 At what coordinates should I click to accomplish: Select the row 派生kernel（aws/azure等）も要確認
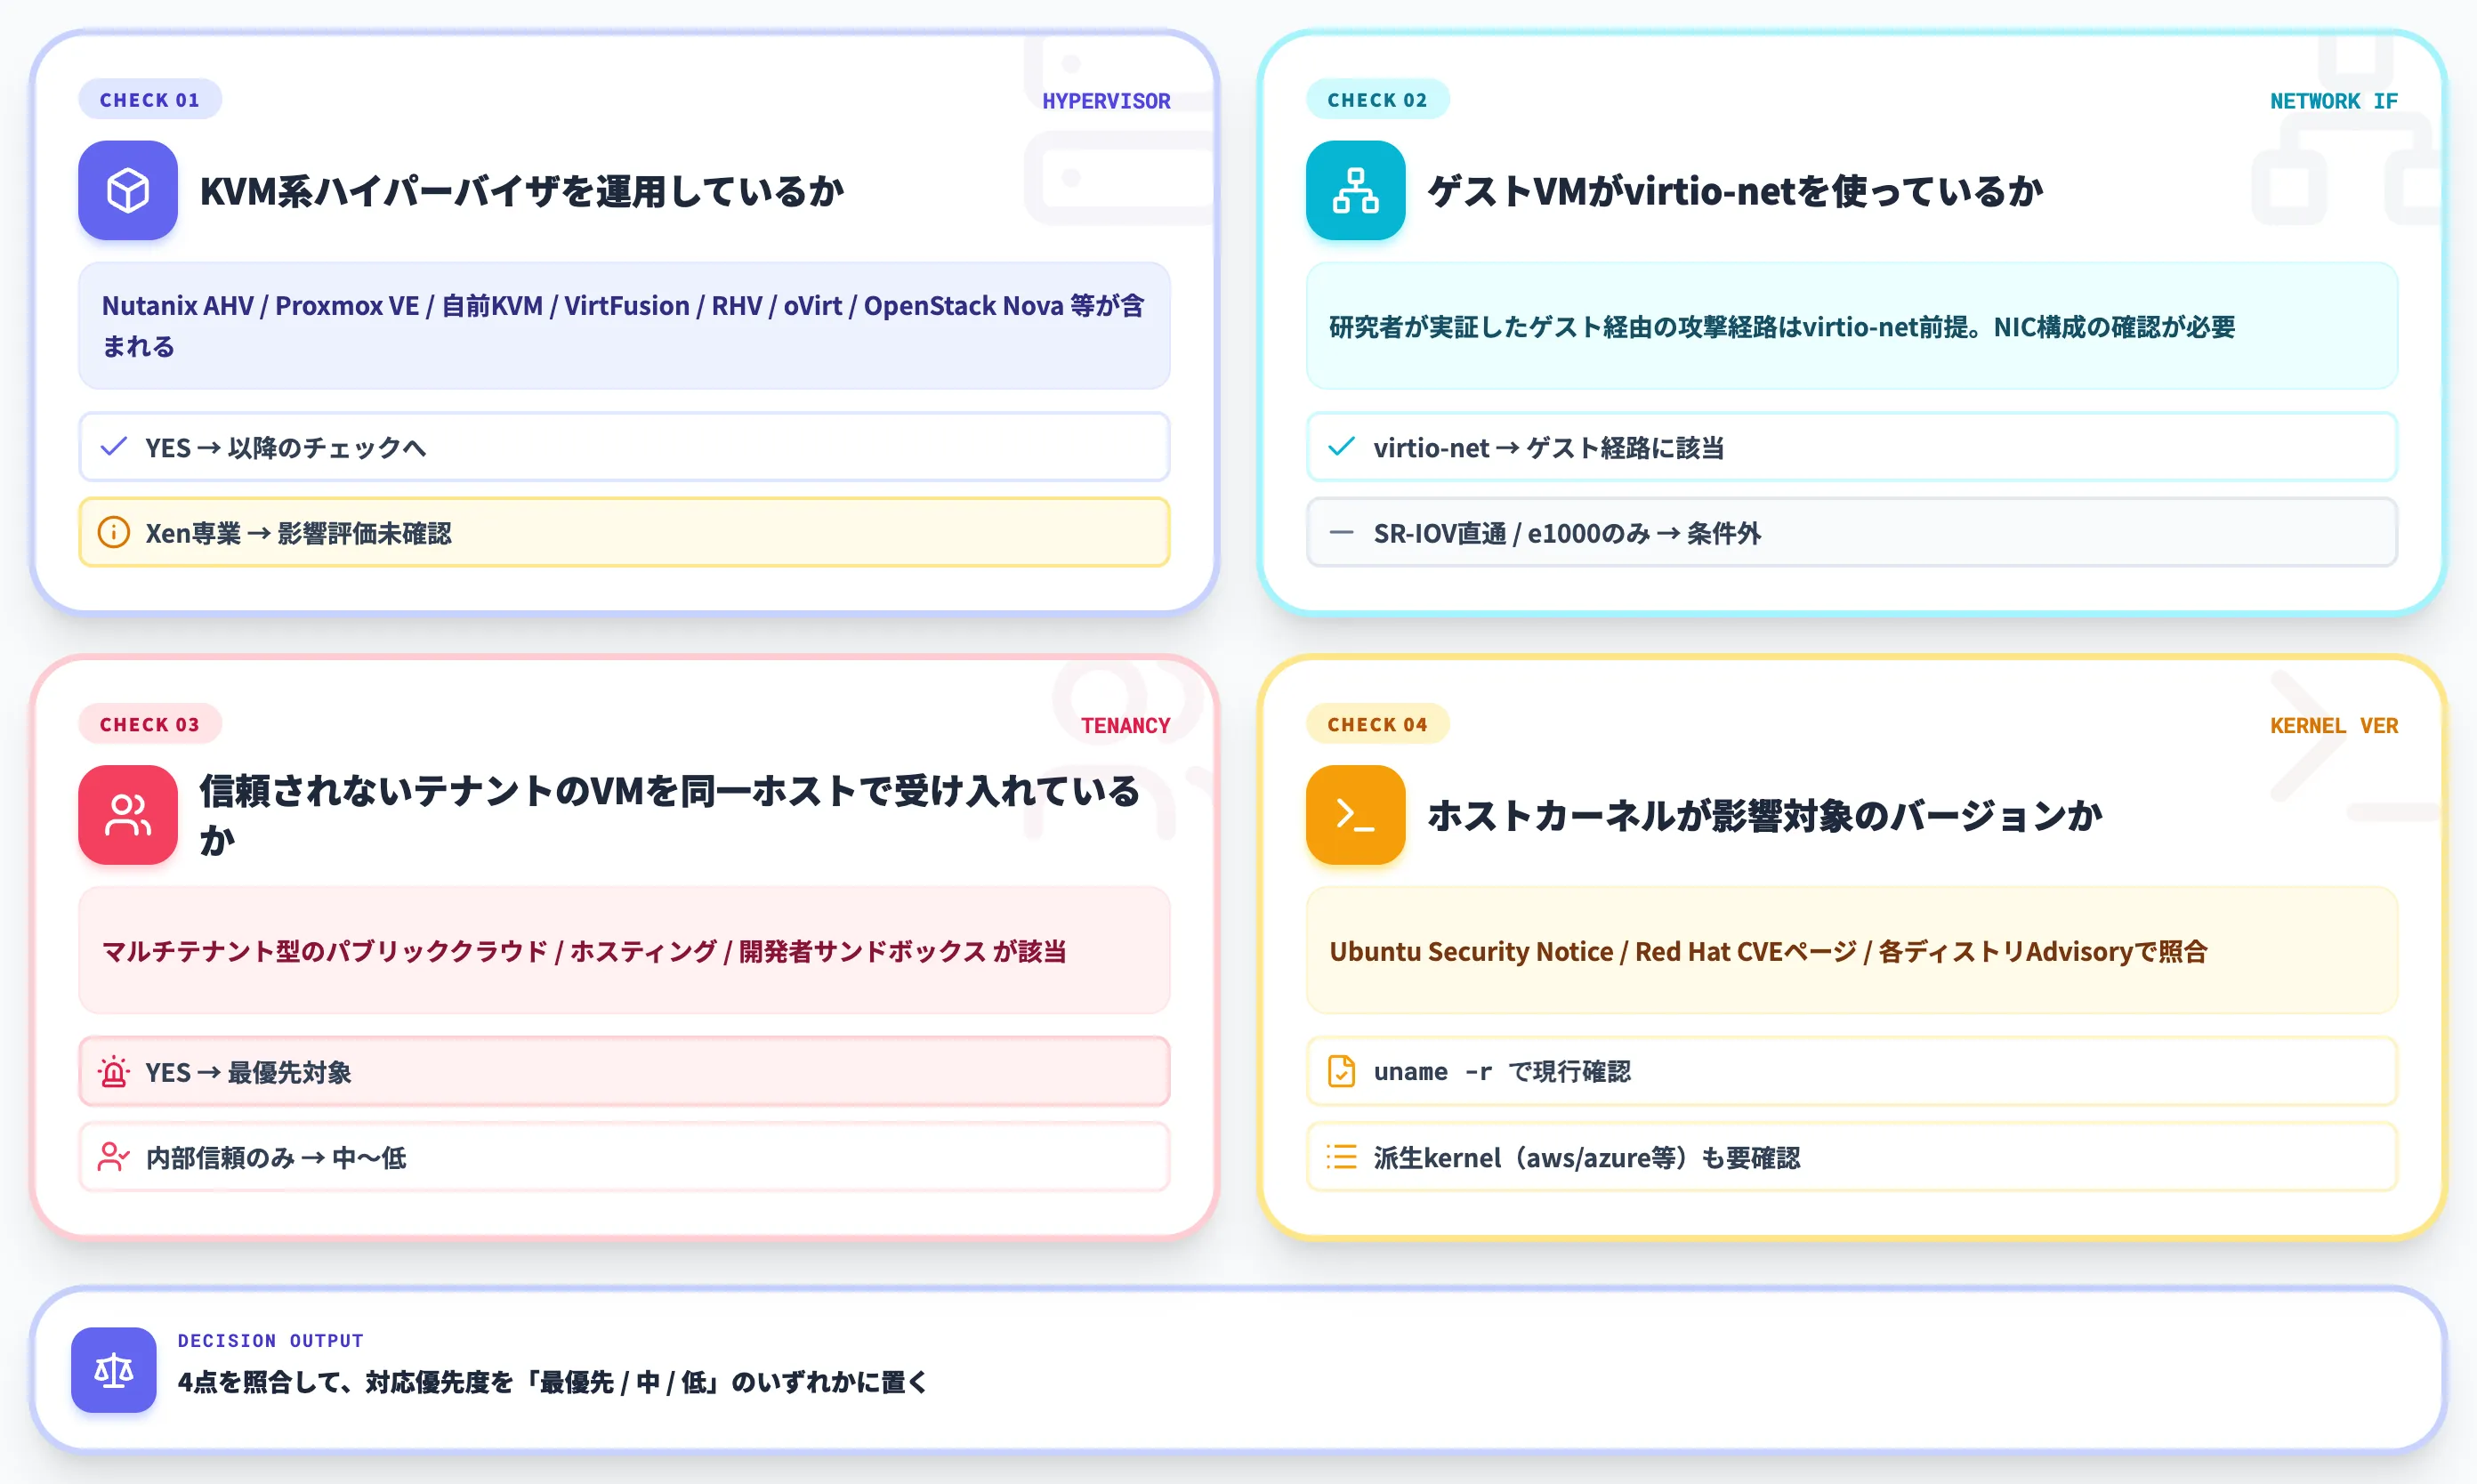1852,1157
